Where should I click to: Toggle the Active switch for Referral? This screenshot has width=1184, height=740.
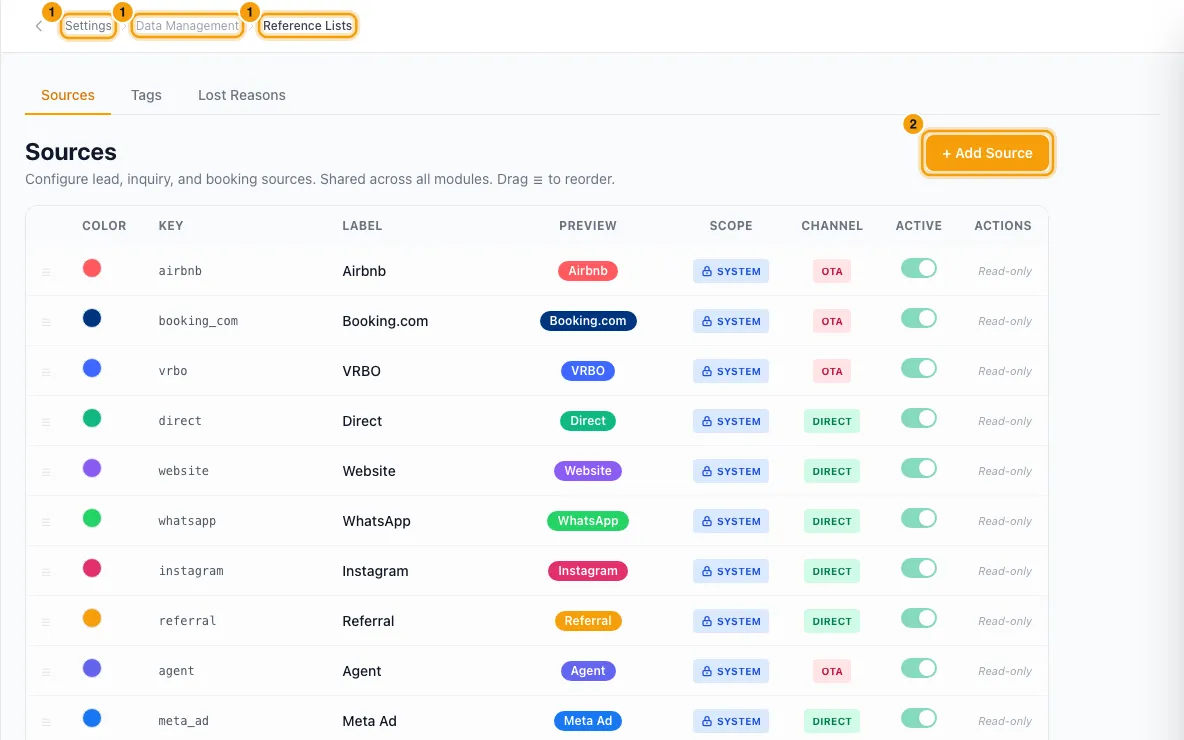918,618
